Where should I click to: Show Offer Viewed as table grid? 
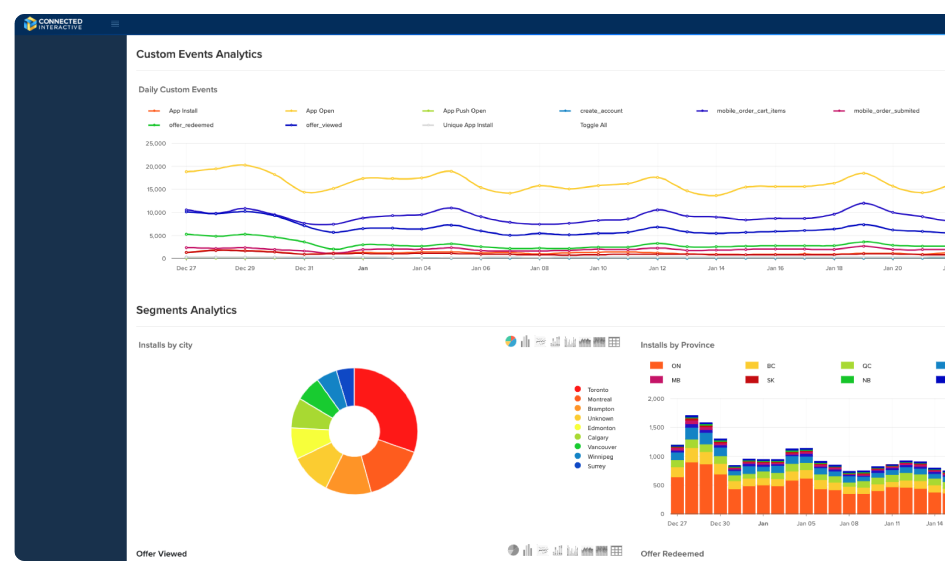point(616,550)
